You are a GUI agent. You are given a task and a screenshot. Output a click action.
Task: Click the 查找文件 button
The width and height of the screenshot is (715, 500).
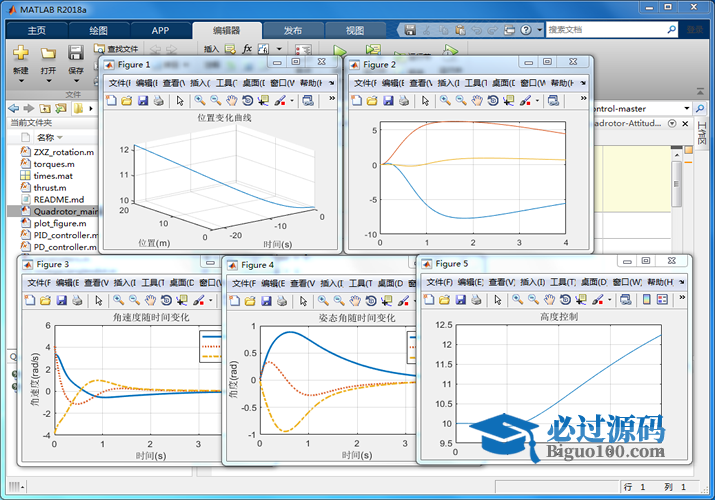118,48
